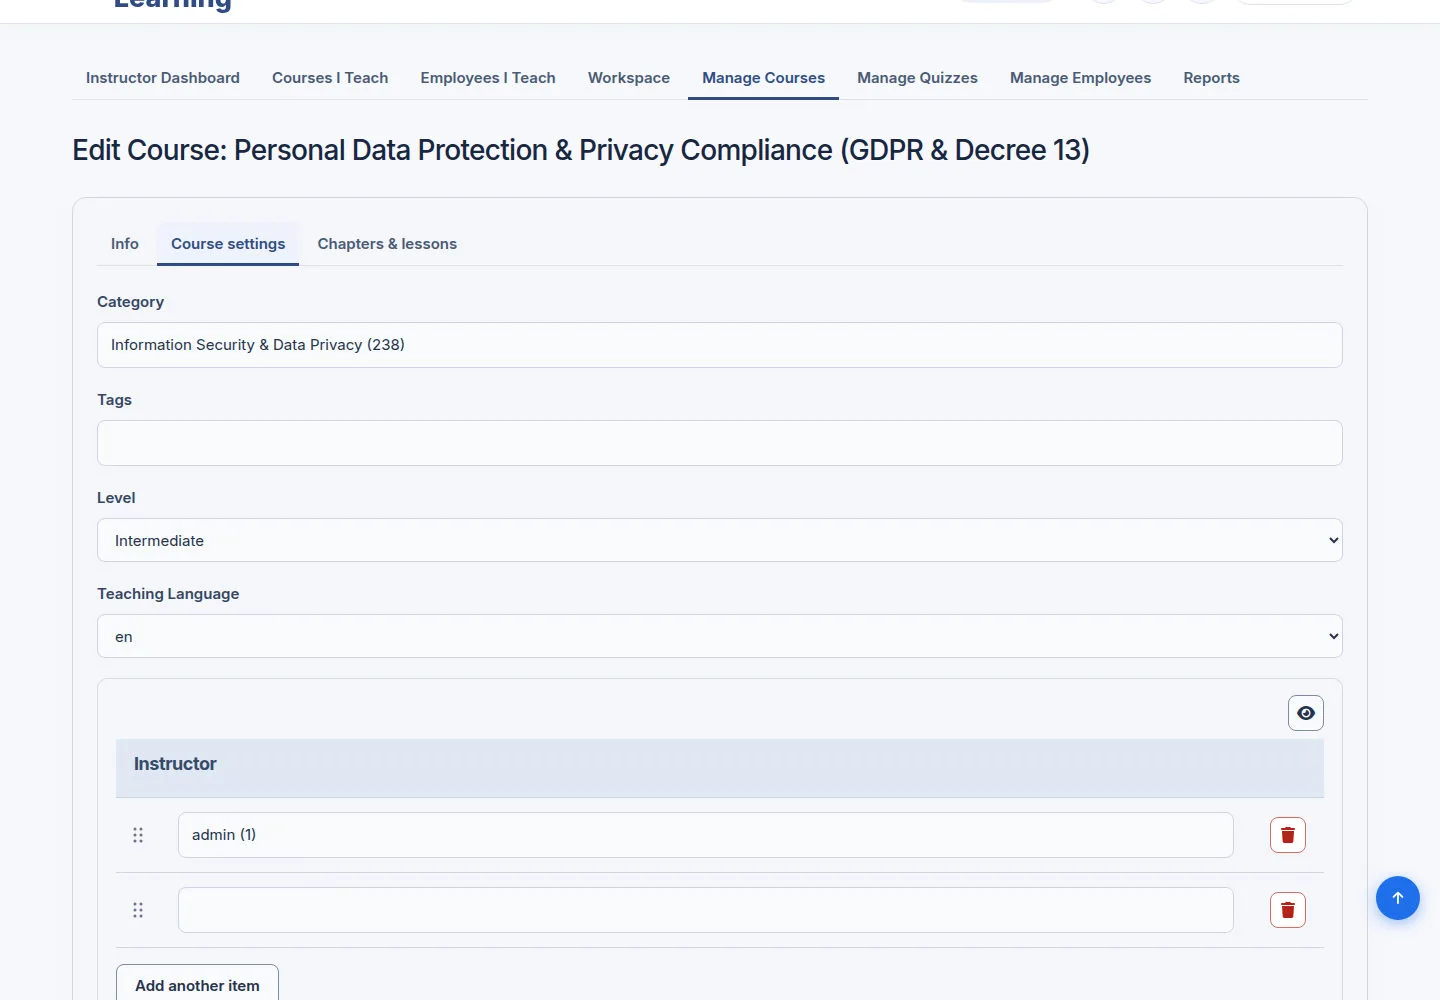The width and height of the screenshot is (1440, 1000).
Task: Click Add another item button
Action: (x=197, y=985)
